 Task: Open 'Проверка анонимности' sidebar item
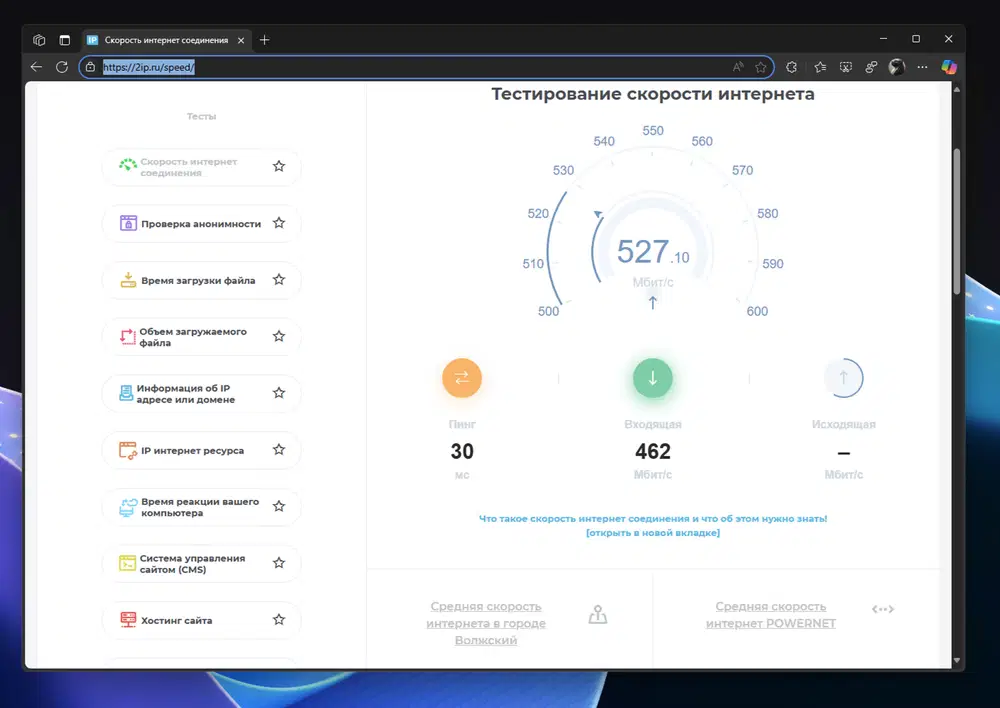point(201,224)
